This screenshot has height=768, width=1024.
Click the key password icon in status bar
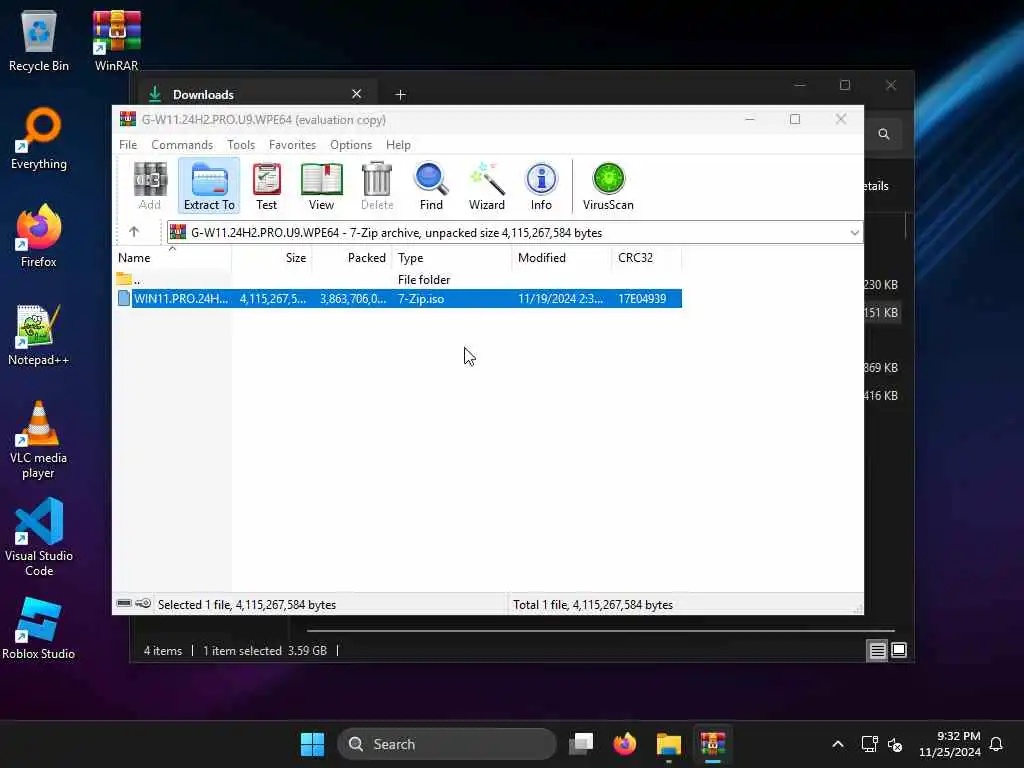(143, 603)
